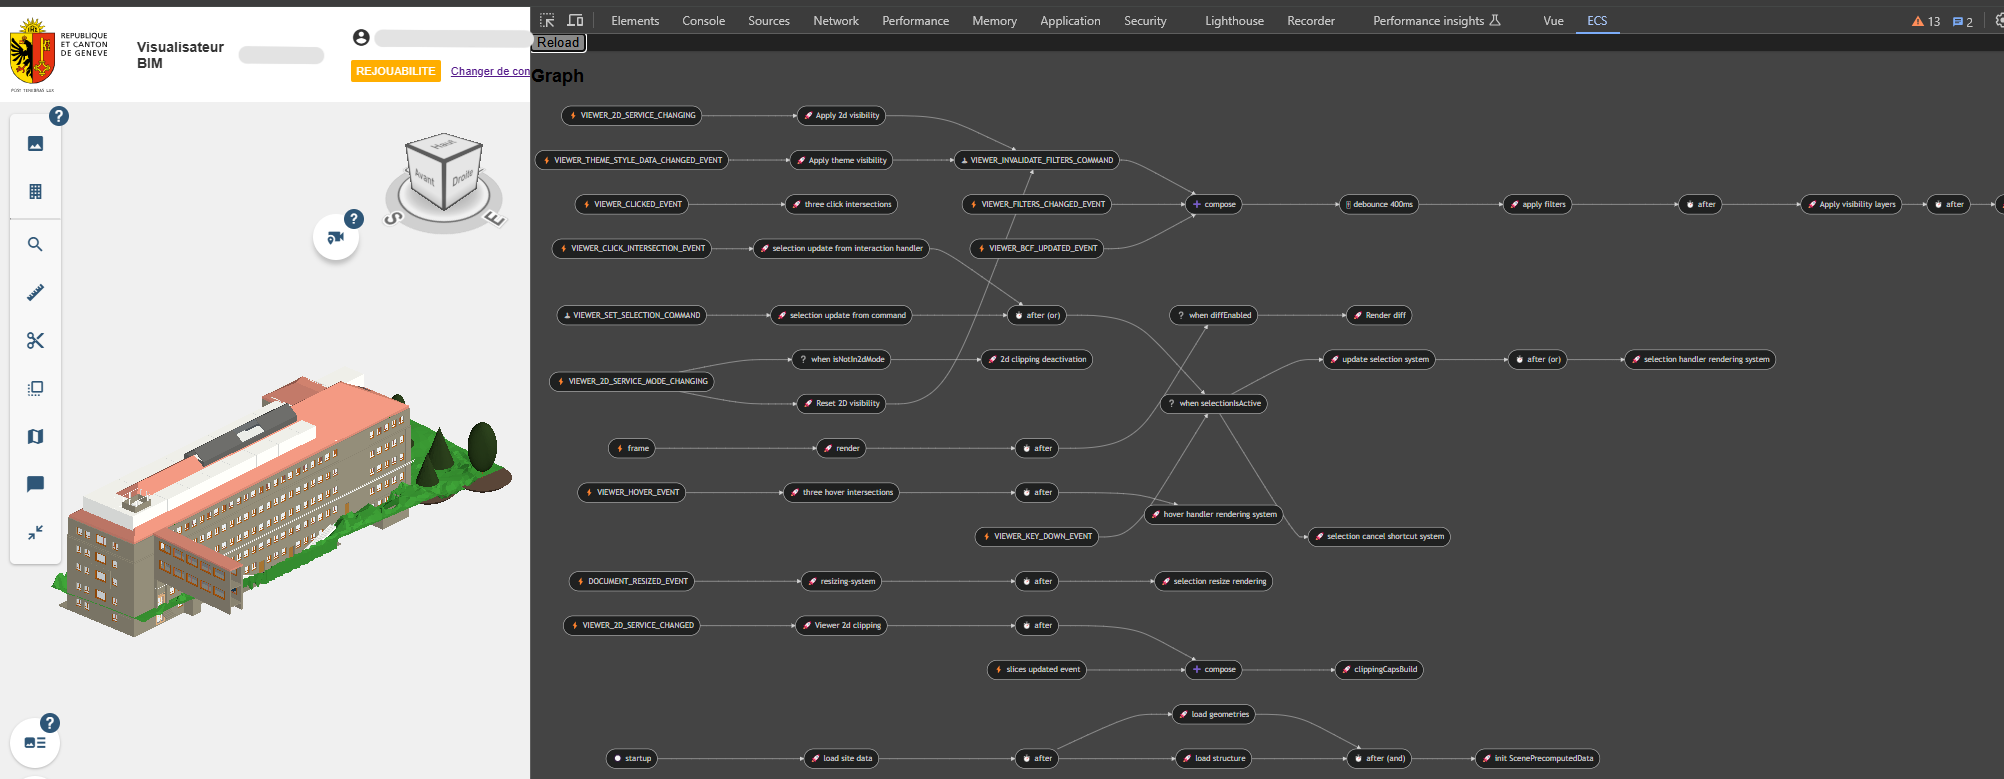Select the box selection tool icon

click(35, 389)
